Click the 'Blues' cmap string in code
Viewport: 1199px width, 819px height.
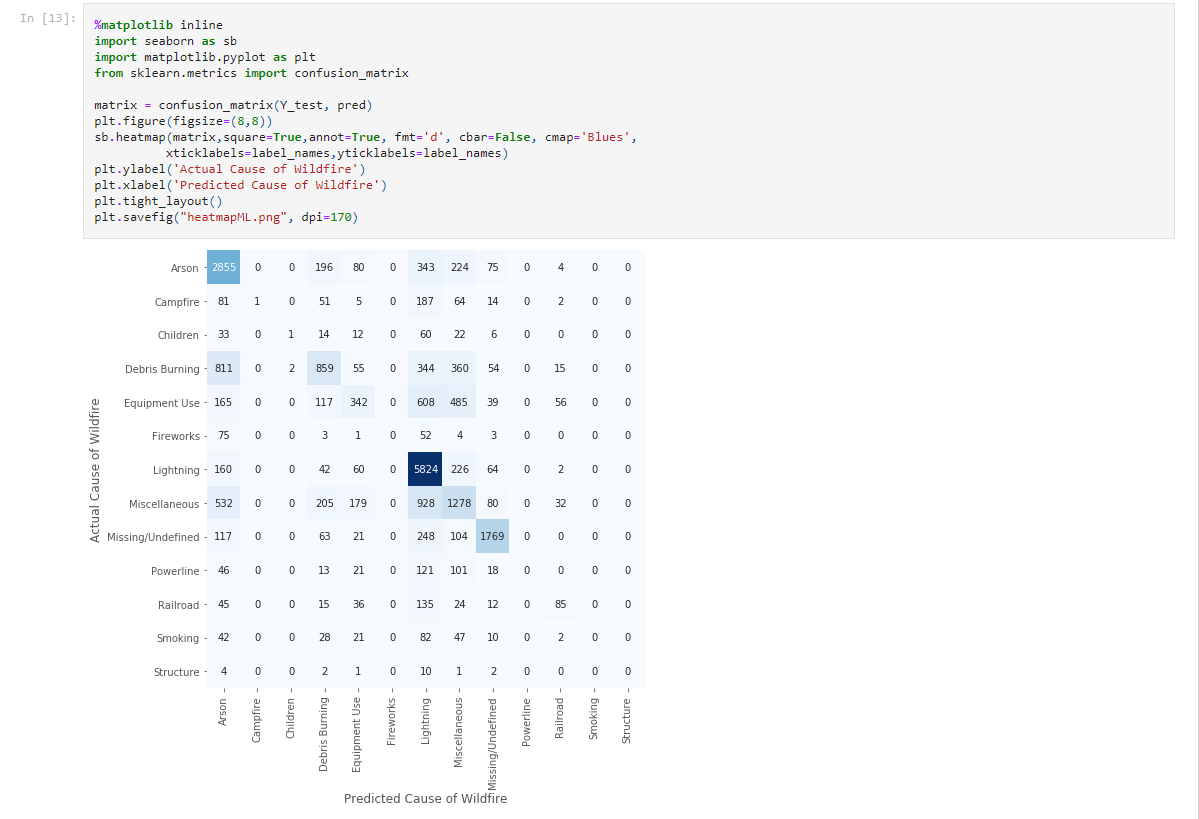pyautogui.click(x=605, y=137)
